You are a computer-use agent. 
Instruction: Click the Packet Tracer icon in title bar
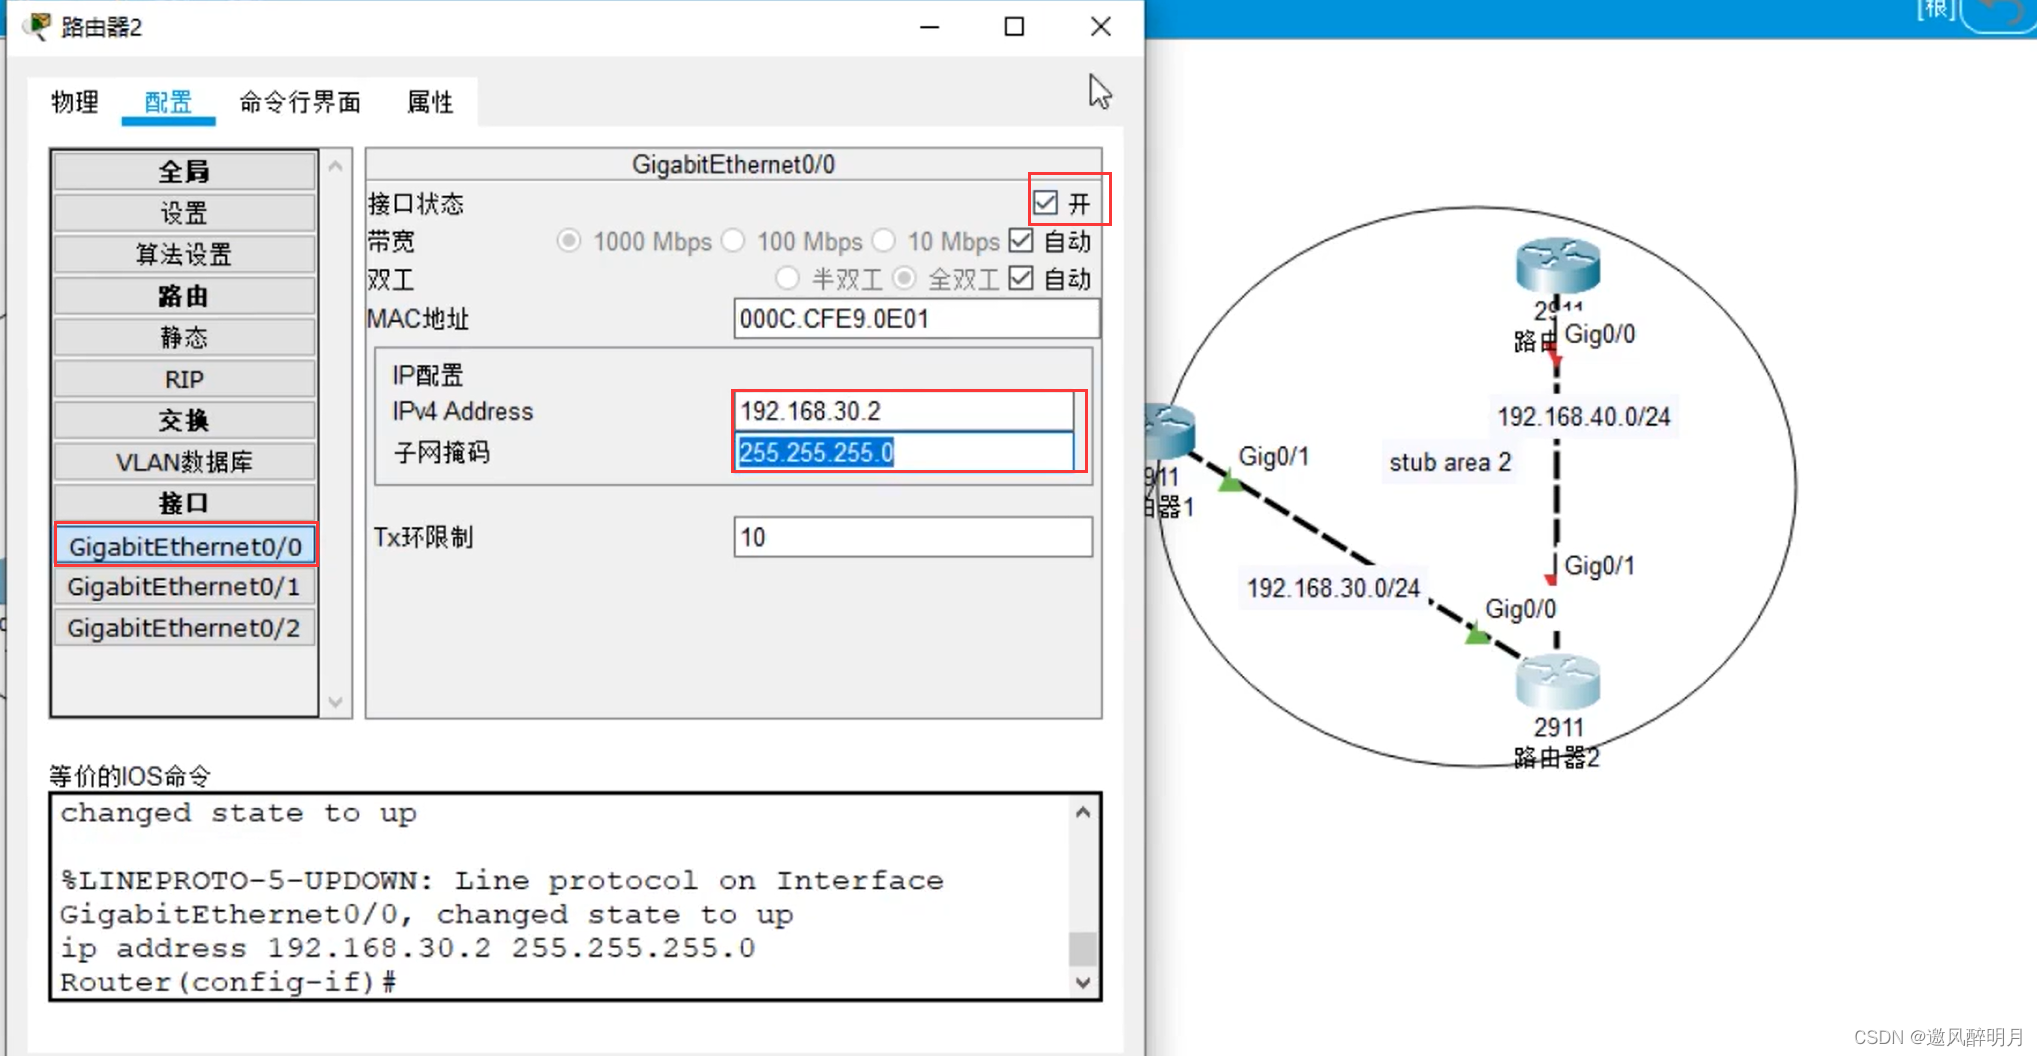click(x=39, y=26)
